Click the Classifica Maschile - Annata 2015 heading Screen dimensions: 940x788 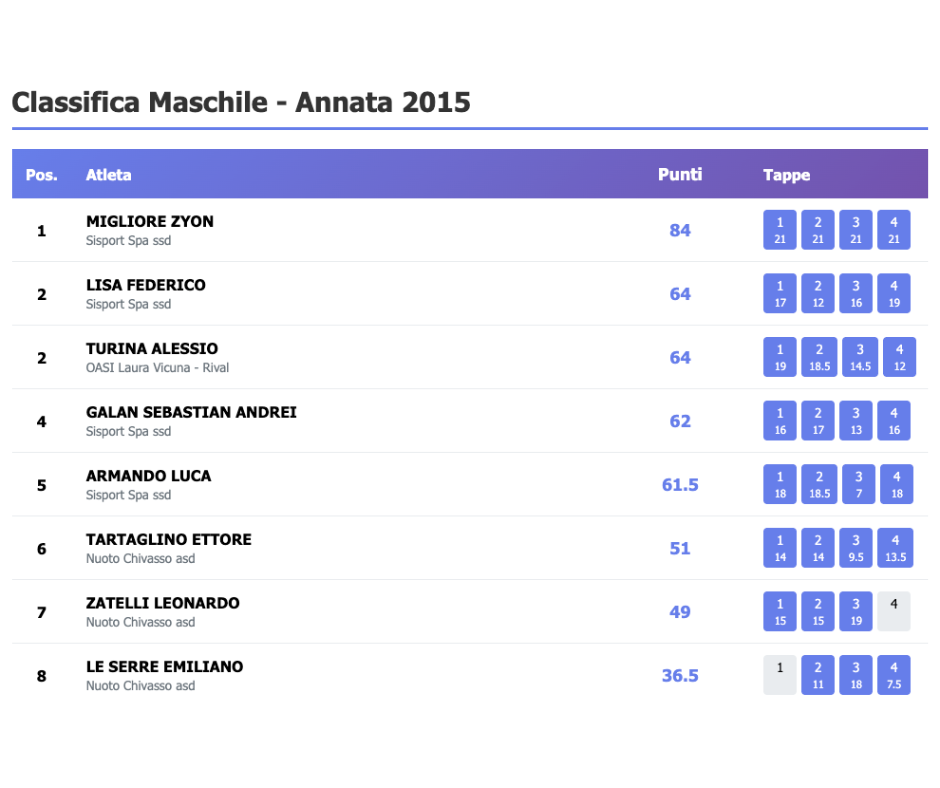pyautogui.click(x=241, y=102)
